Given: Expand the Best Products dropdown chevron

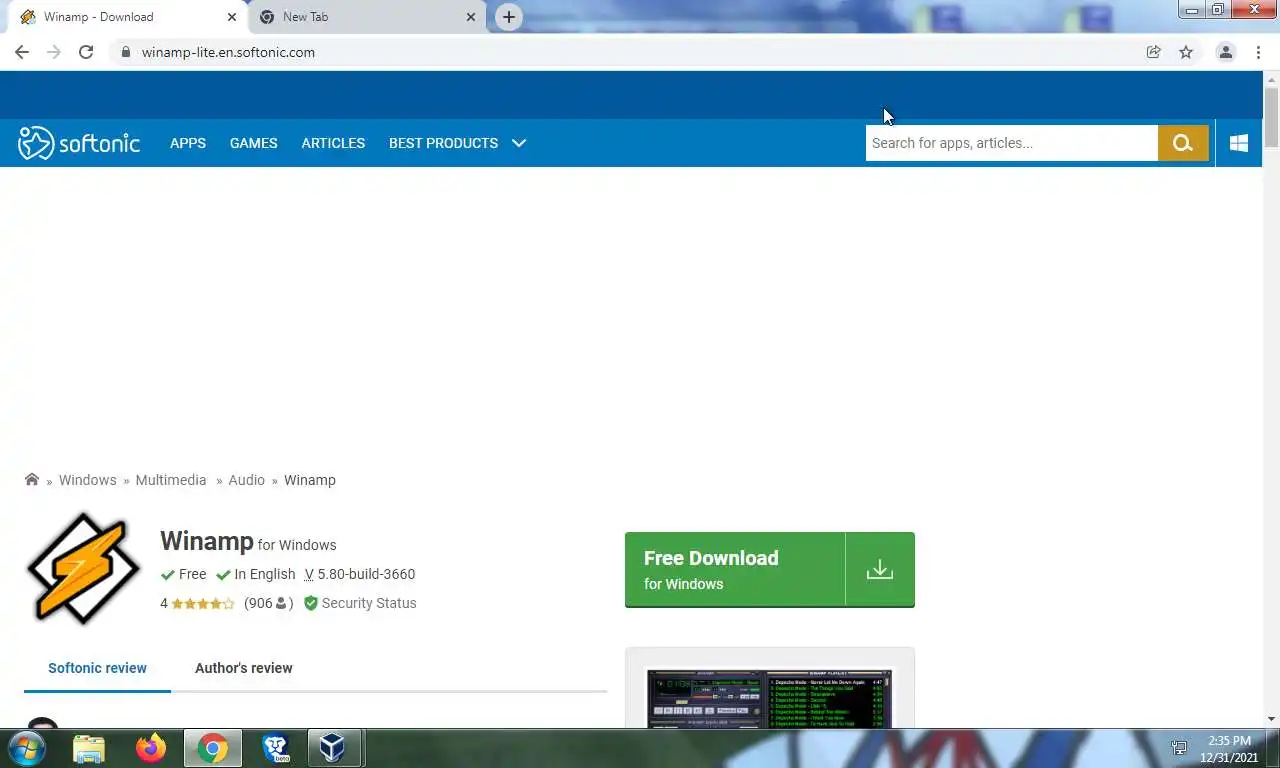Looking at the screenshot, I should click(519, 143).
